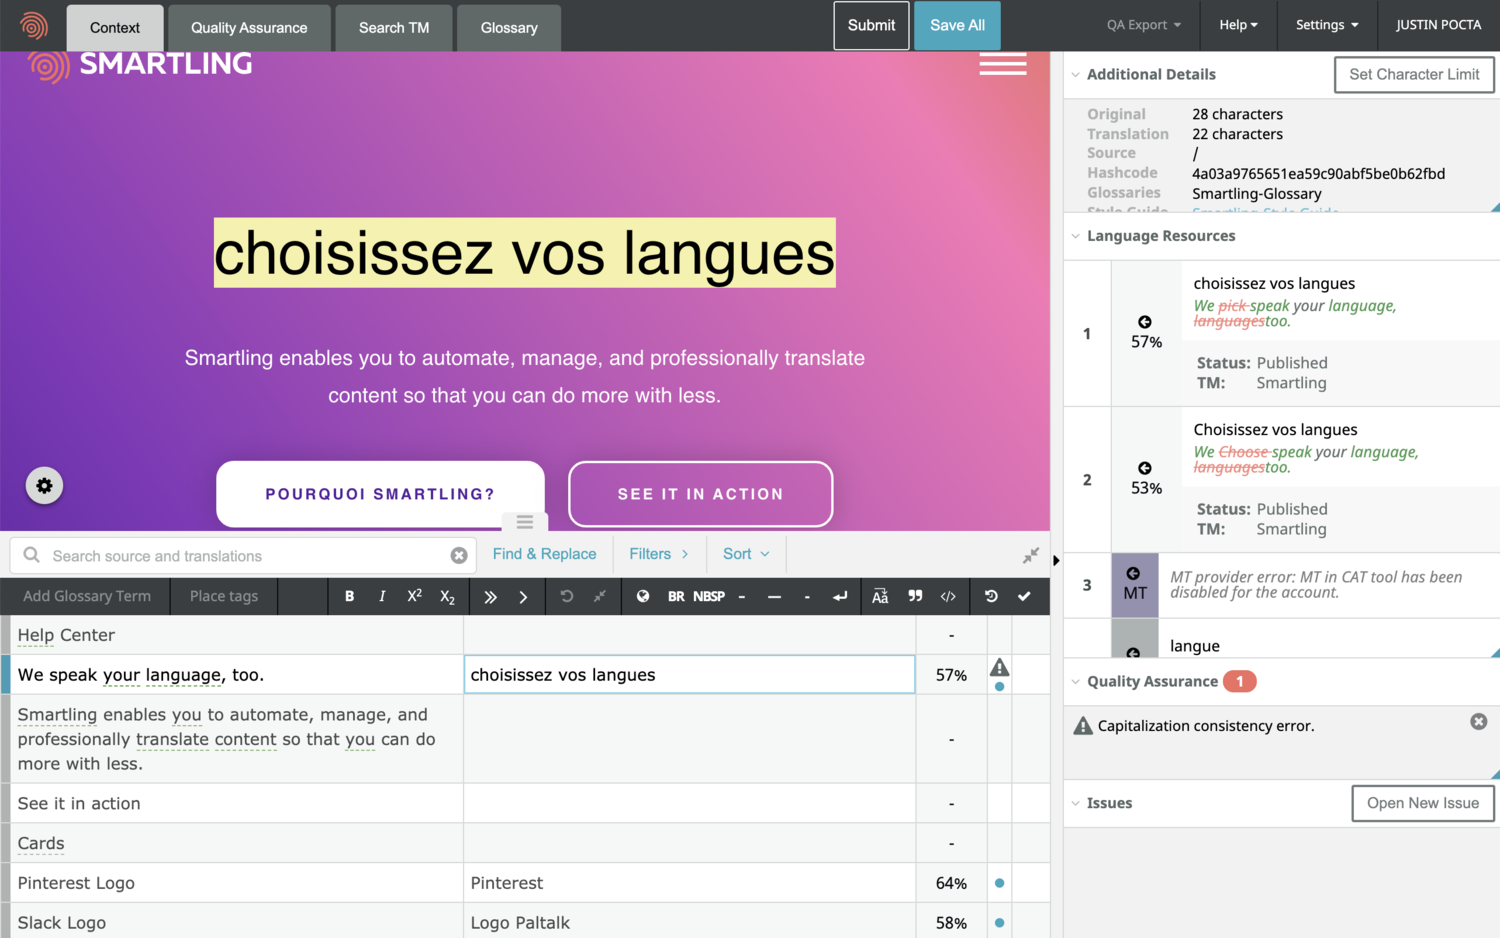Screen dimensions: 1500x938
Task: Insert a NBSP non-breaking space
Action: pos(709,596)
